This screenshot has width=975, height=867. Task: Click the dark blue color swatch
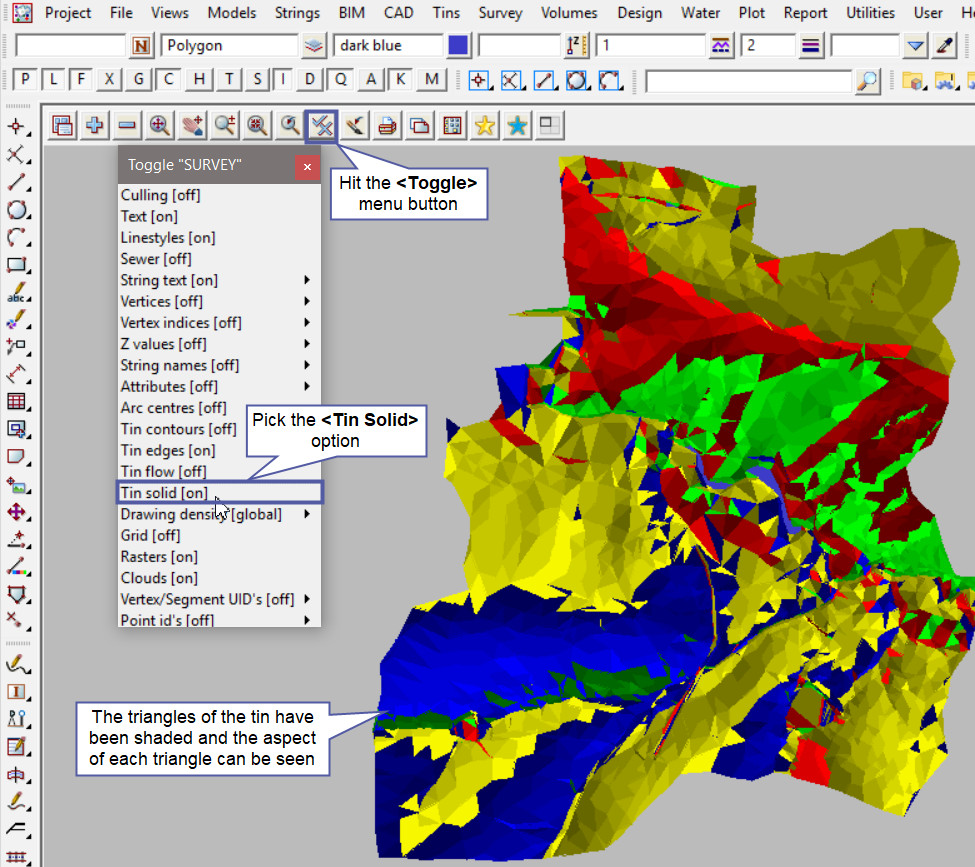pos(458,46)
